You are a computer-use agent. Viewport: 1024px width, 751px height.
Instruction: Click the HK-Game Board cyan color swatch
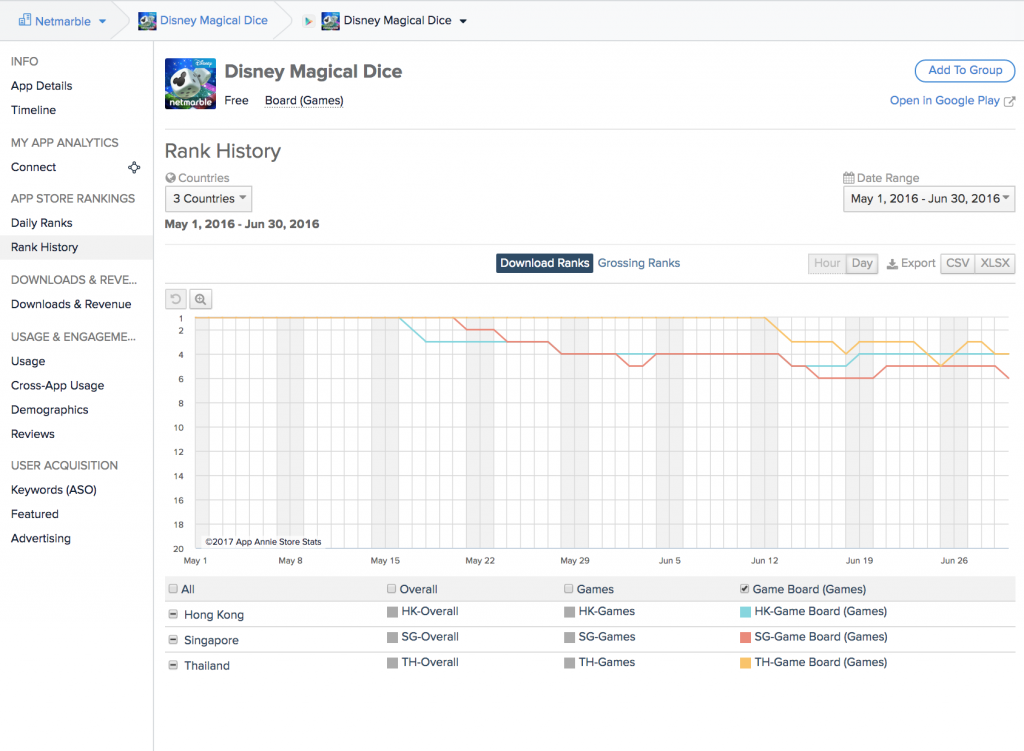pyautogui.click(x=745, y=612)
